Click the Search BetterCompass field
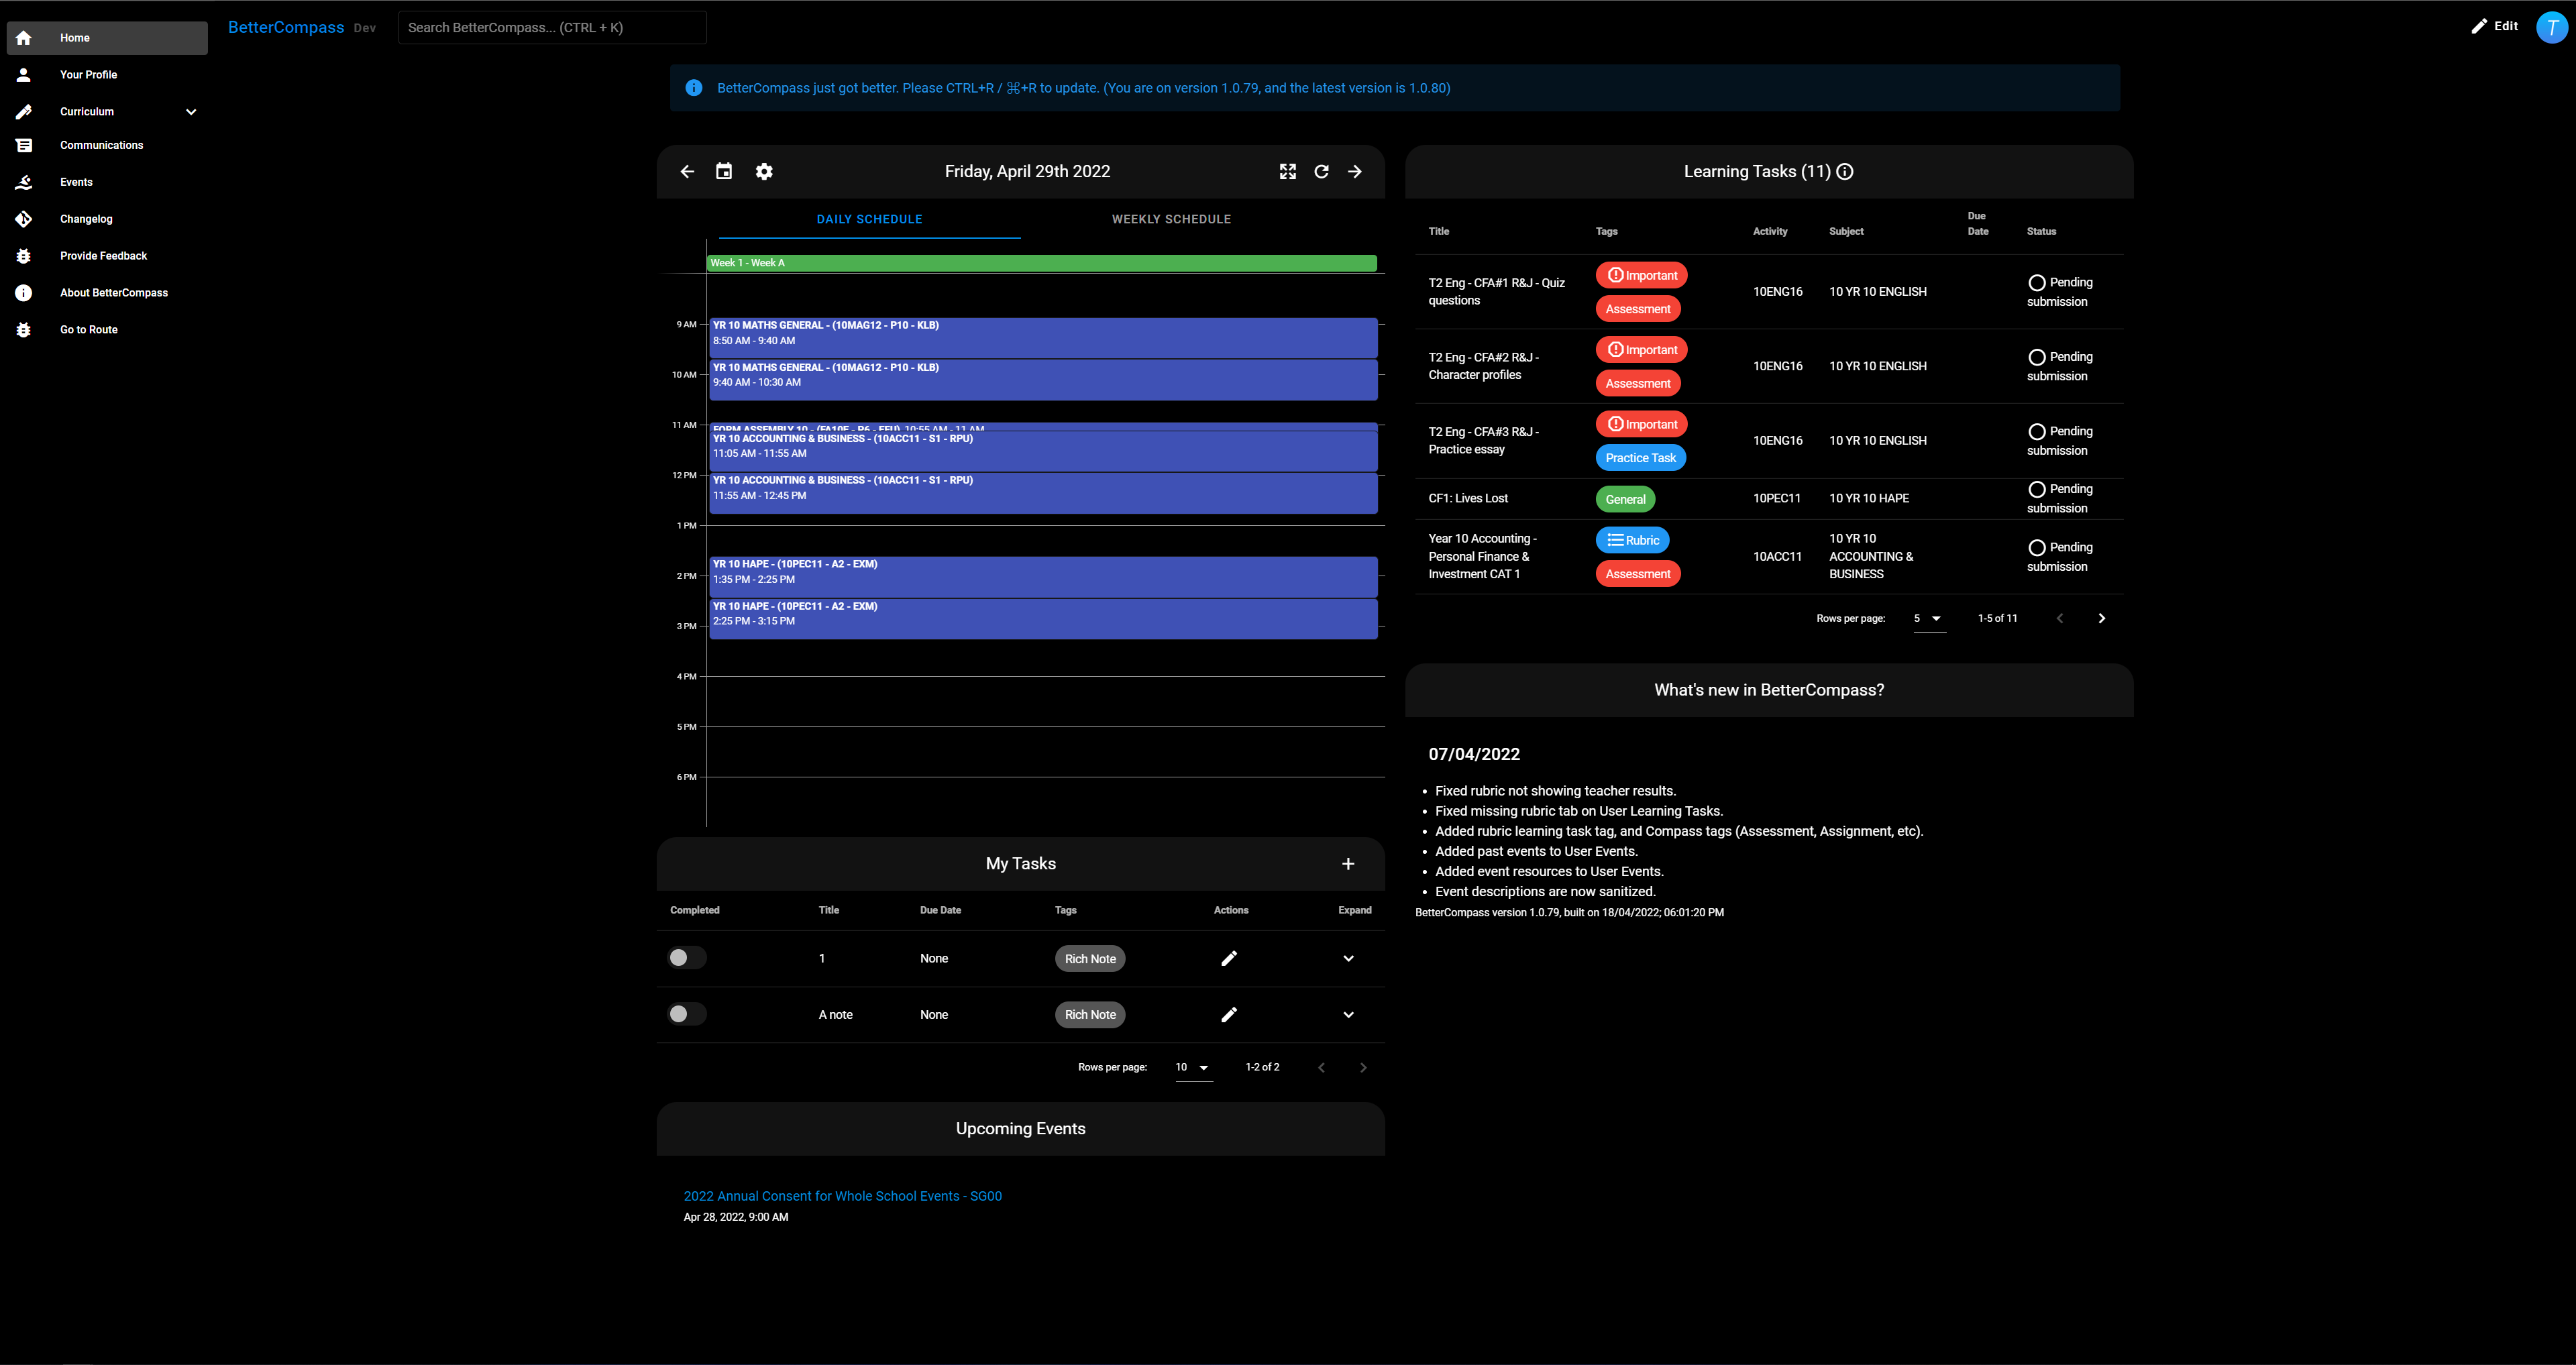 [x=552, y=28]
